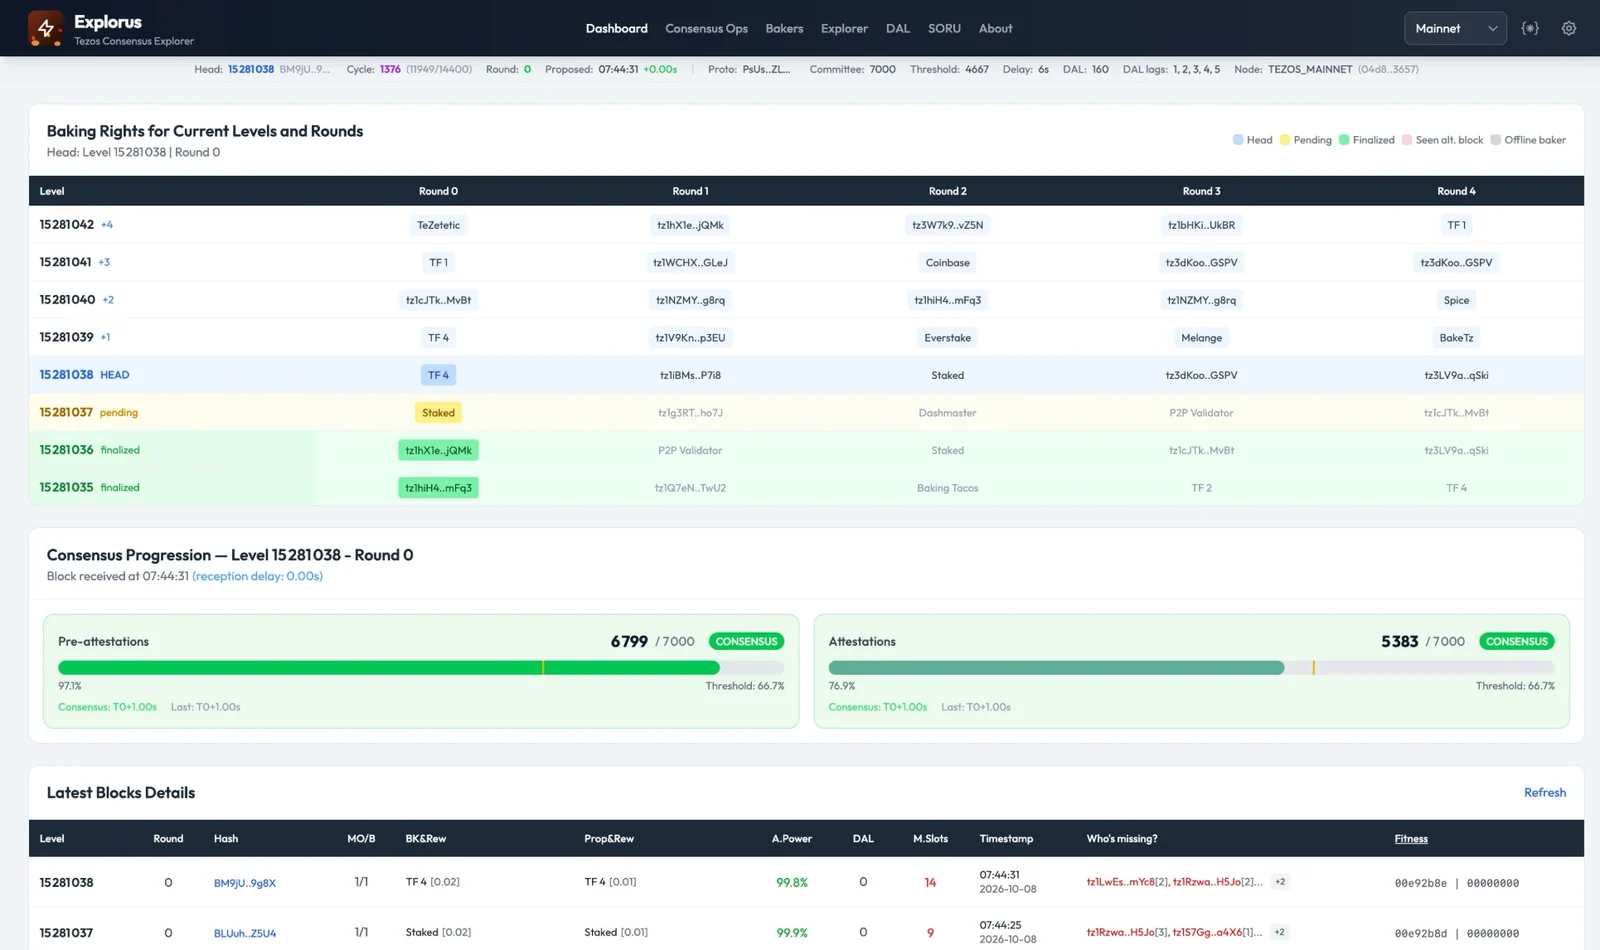Select green tz1hX1e..jQMk baker for level 15281036
This screenshot has height=950, width=1600.
pos(438,450)
